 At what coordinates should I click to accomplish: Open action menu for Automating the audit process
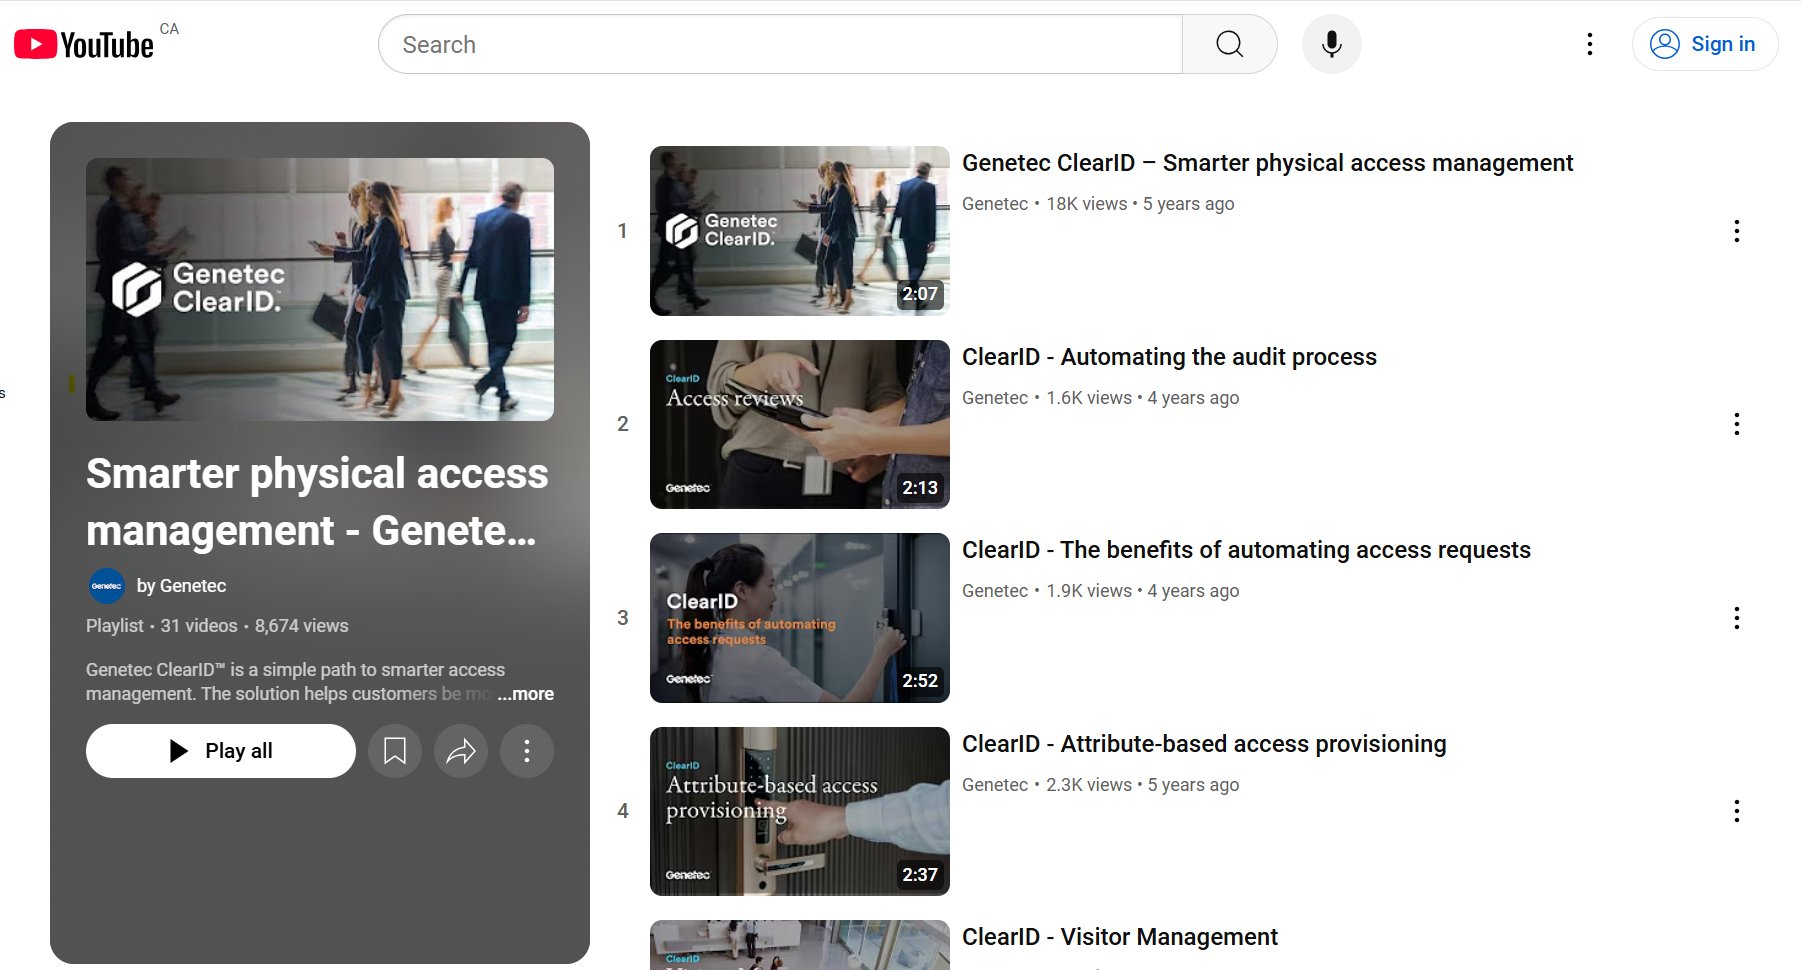point(1736,424)
